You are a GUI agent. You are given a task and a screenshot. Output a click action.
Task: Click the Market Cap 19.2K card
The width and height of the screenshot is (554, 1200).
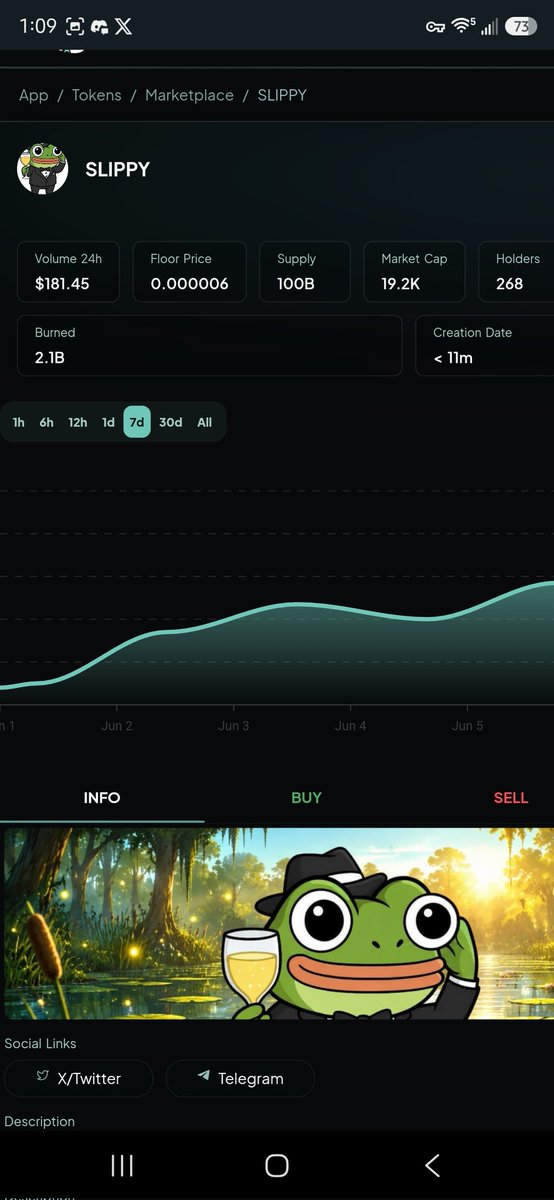[414, 271]
